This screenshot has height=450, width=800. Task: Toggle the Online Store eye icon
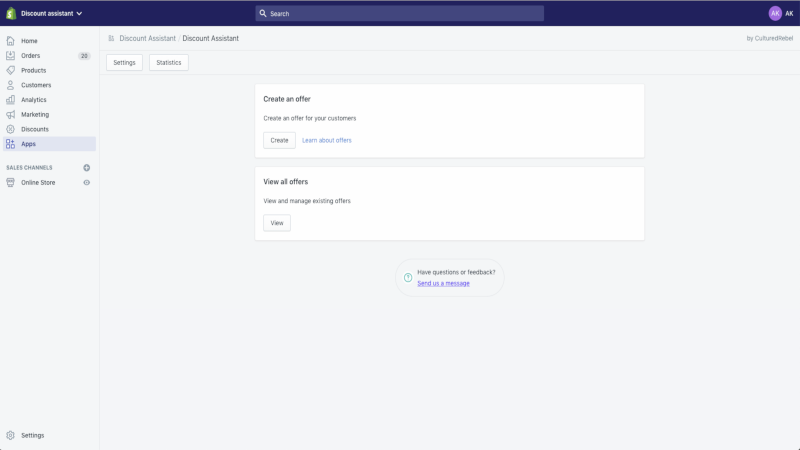(x=87, y=183)
